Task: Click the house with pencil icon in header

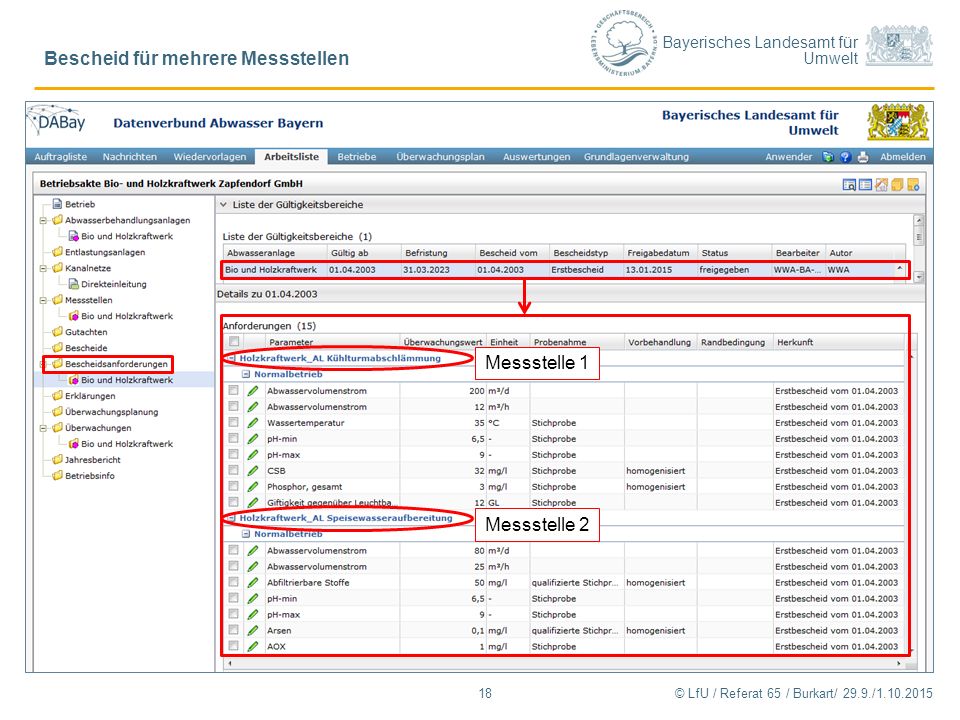Action: coord(881,185)
